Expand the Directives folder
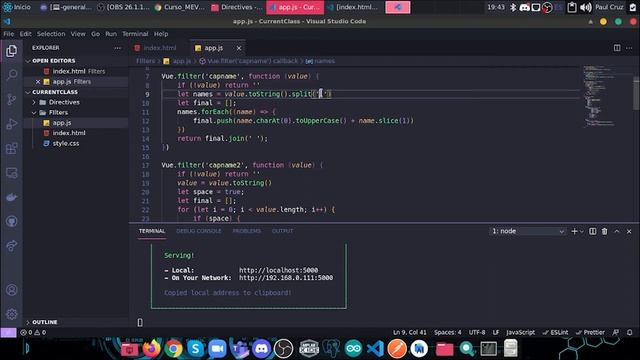The width and height of the screenshot is (640, 360). pos(64,102)
